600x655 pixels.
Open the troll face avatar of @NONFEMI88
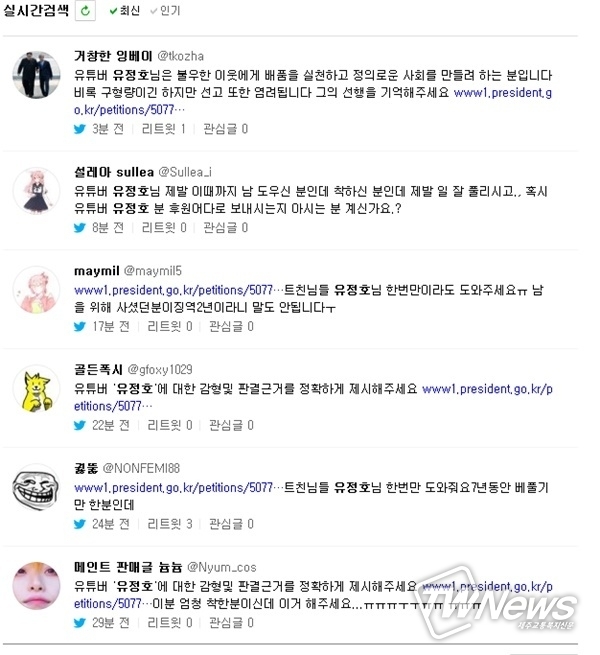(x=36, y=487)
